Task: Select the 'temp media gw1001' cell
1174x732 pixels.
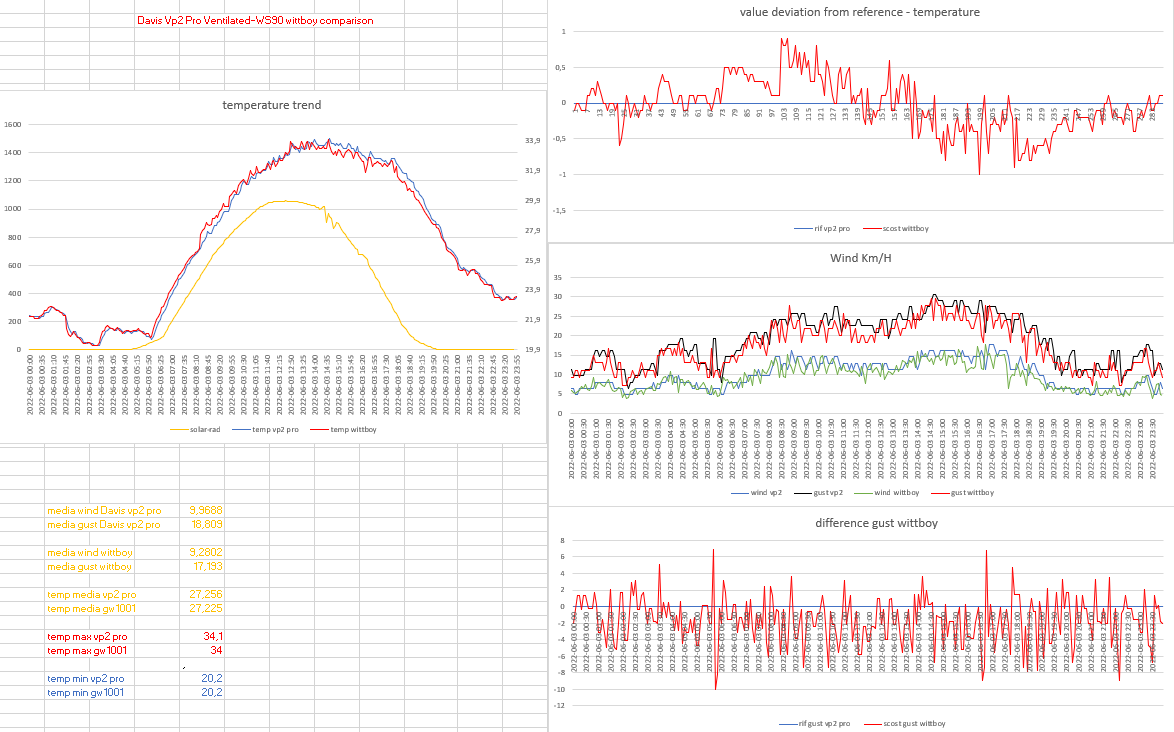Action: tap(92, 608)
